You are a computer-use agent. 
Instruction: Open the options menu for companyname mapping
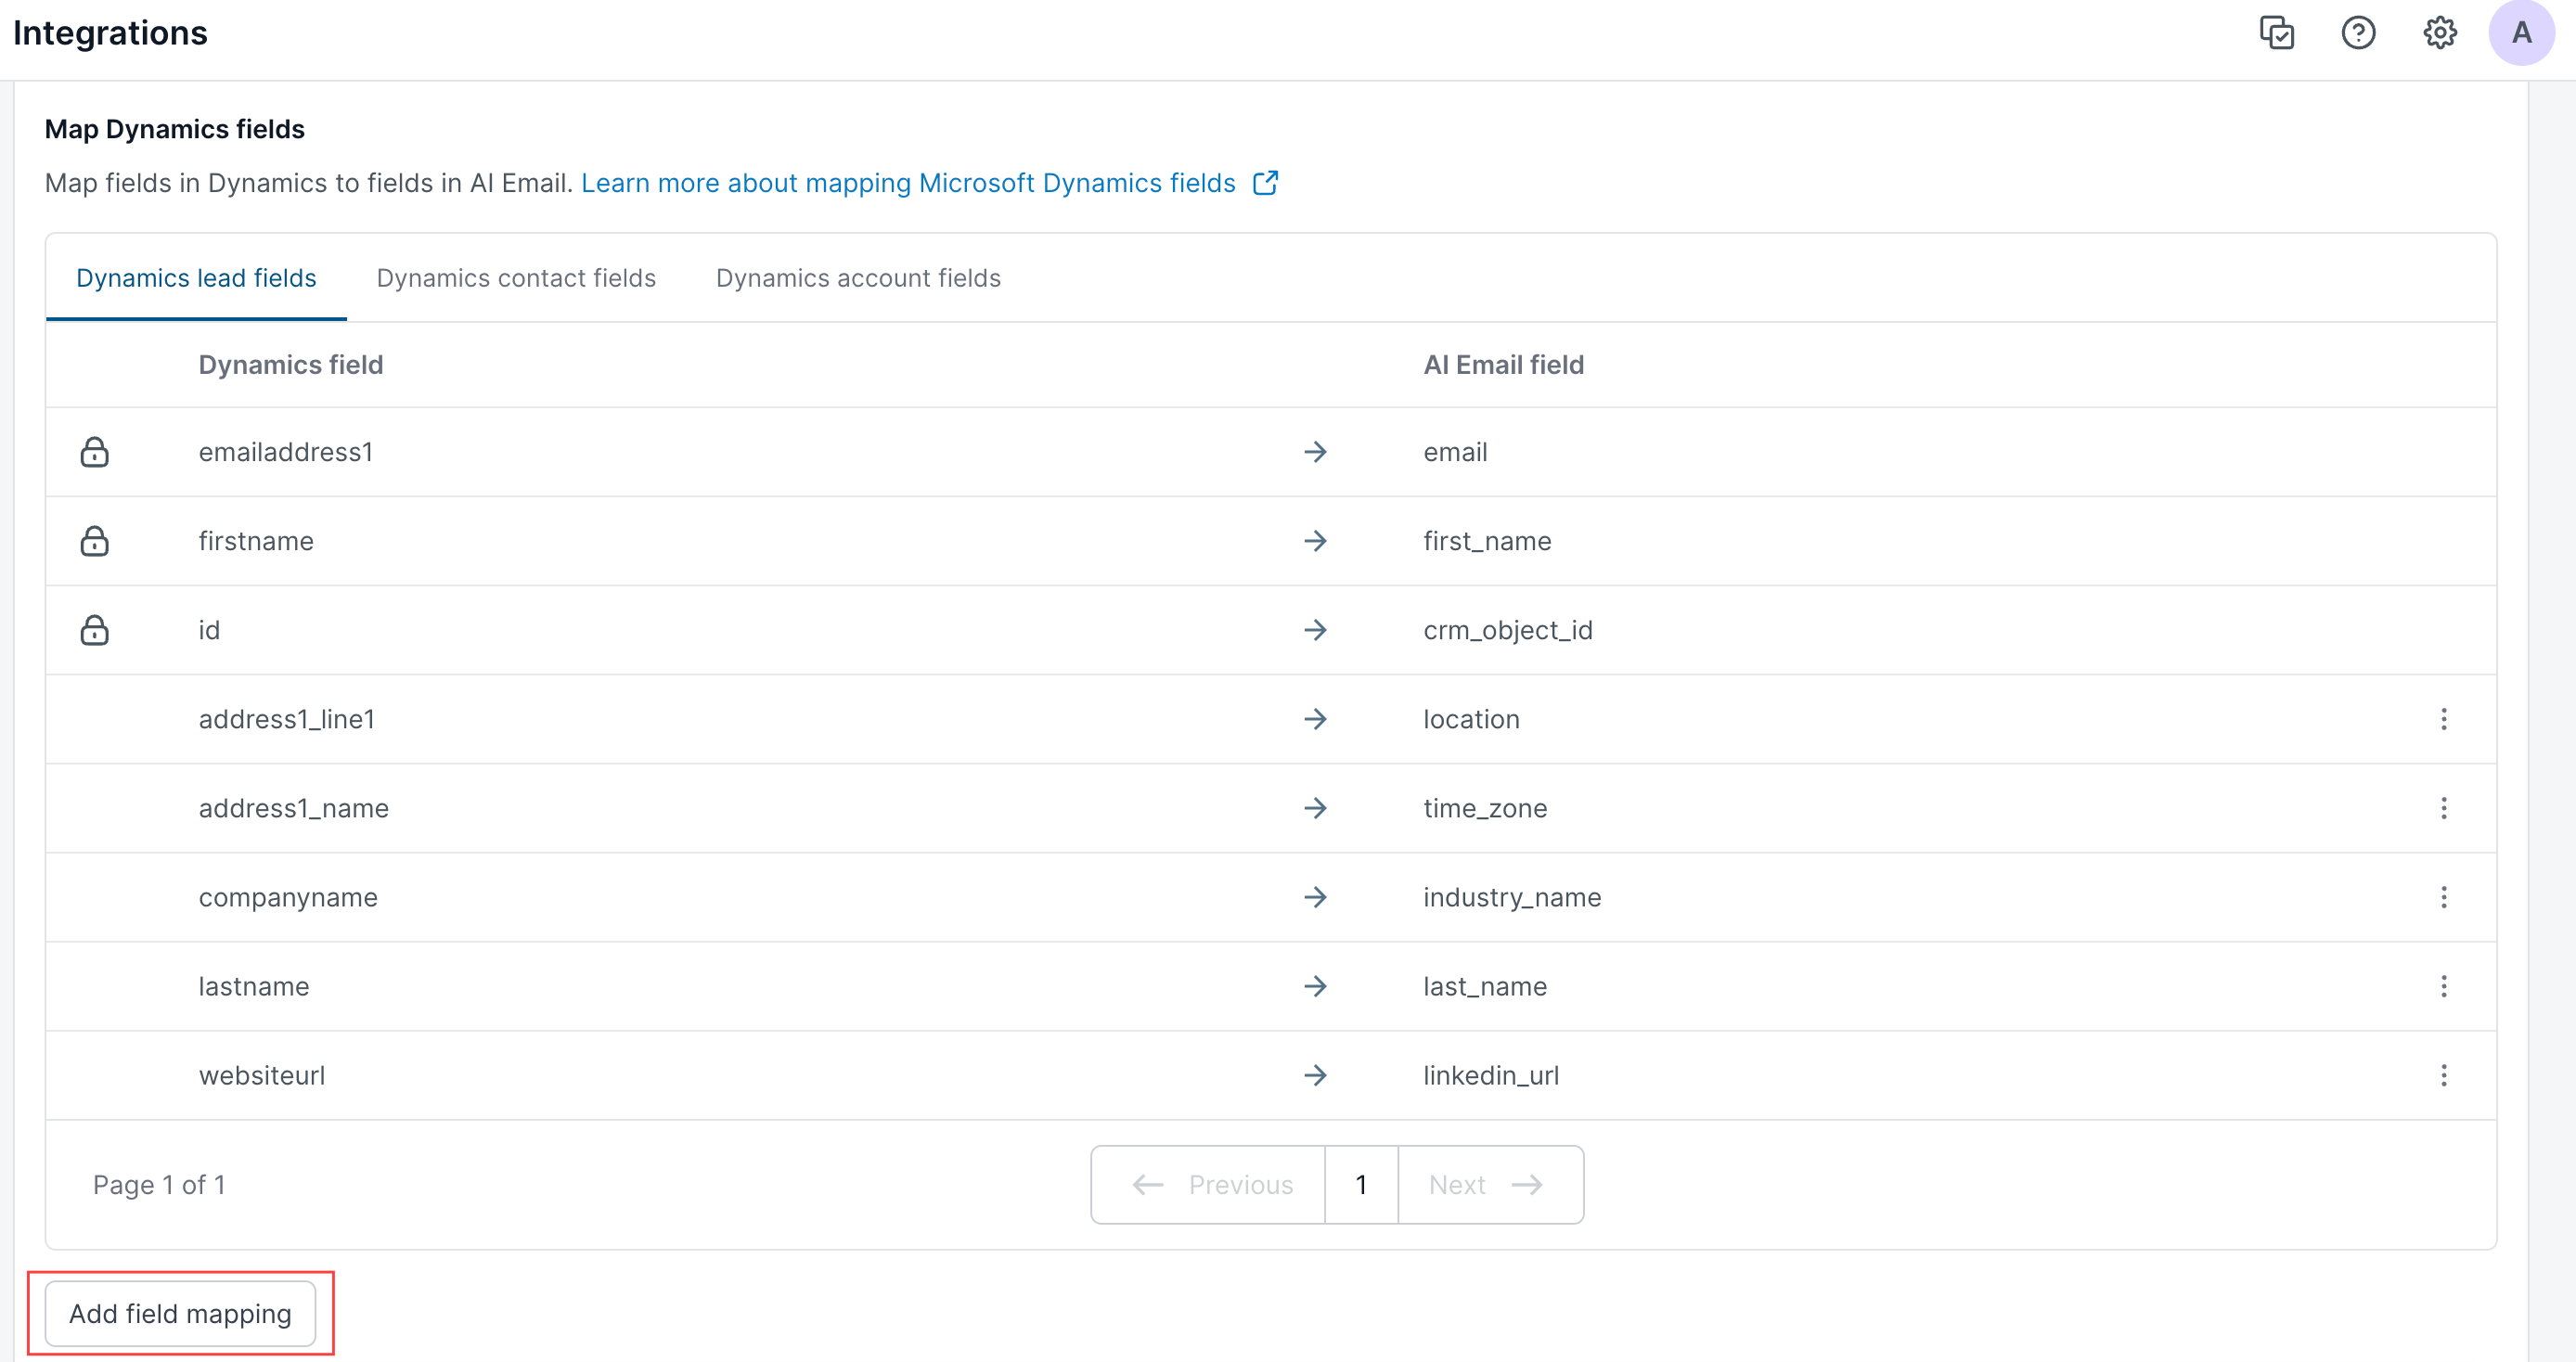tap(2444, 897)
